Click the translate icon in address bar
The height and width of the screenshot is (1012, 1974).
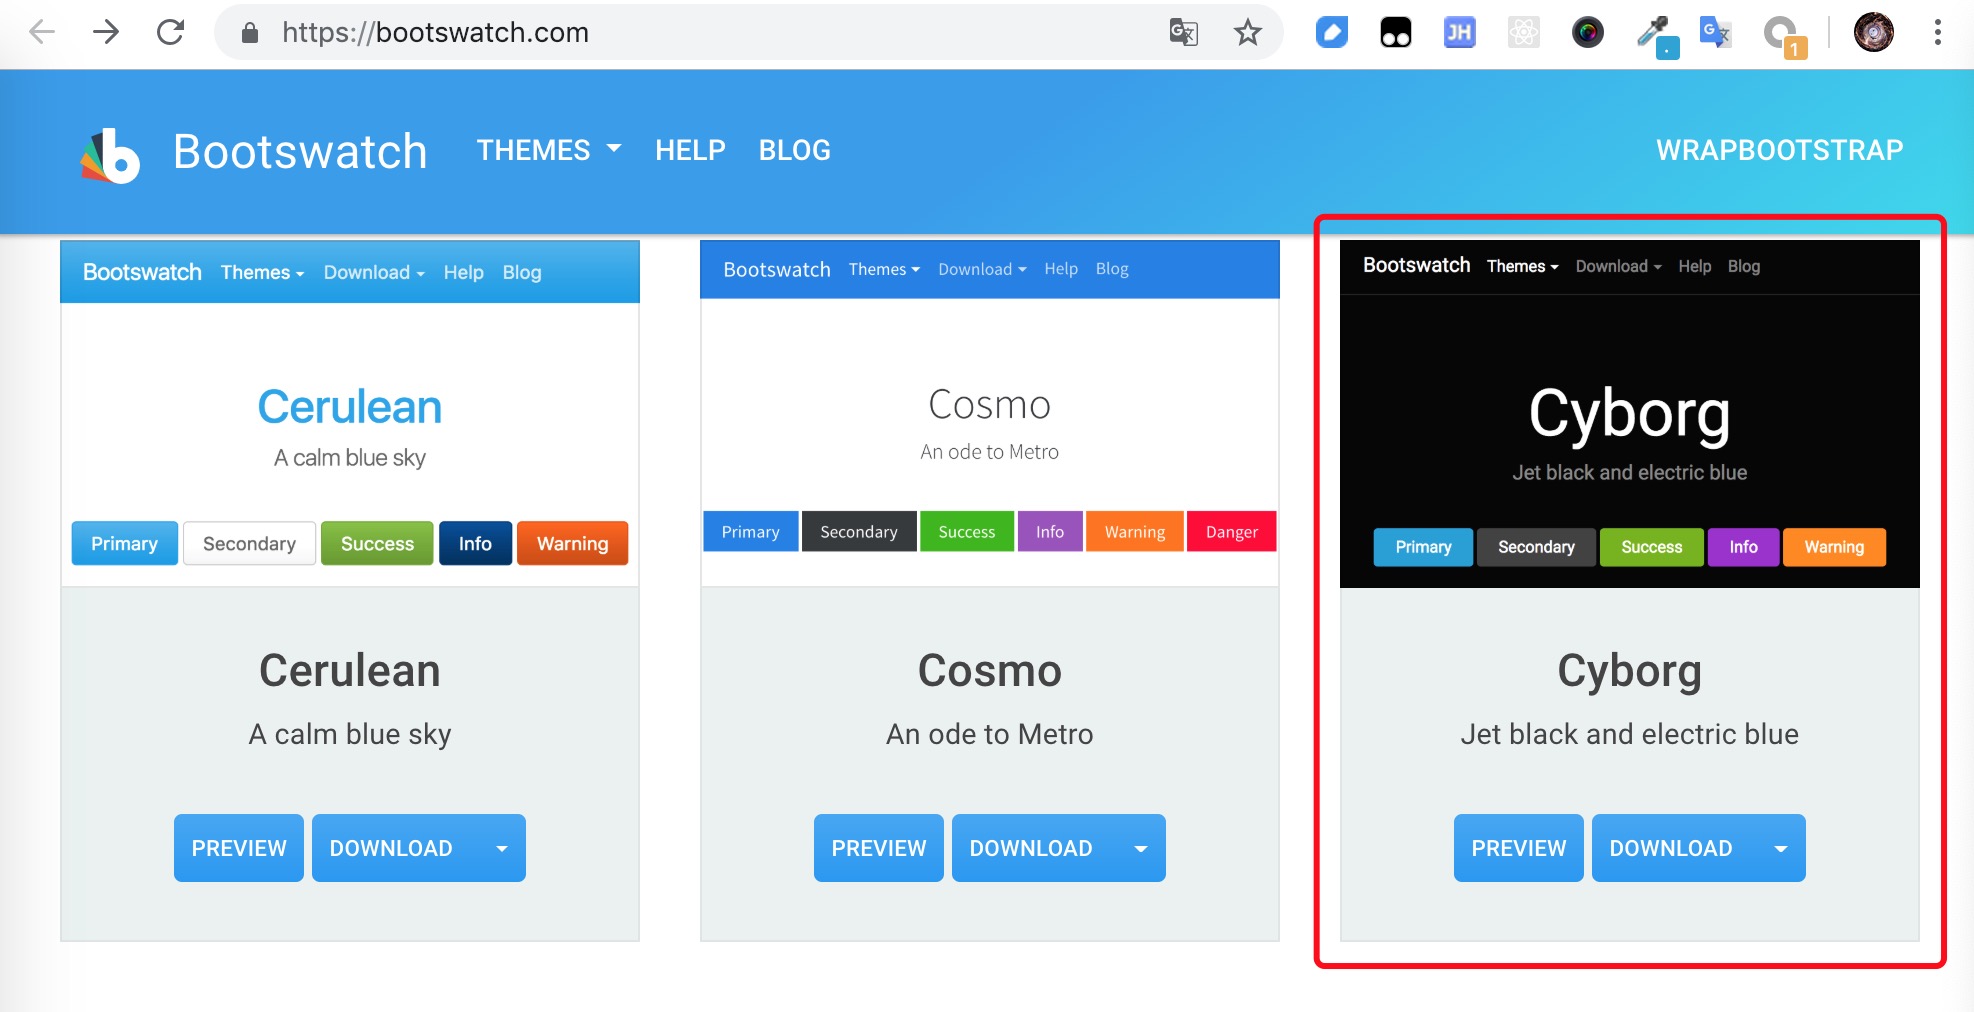[x=1184, y=33]
